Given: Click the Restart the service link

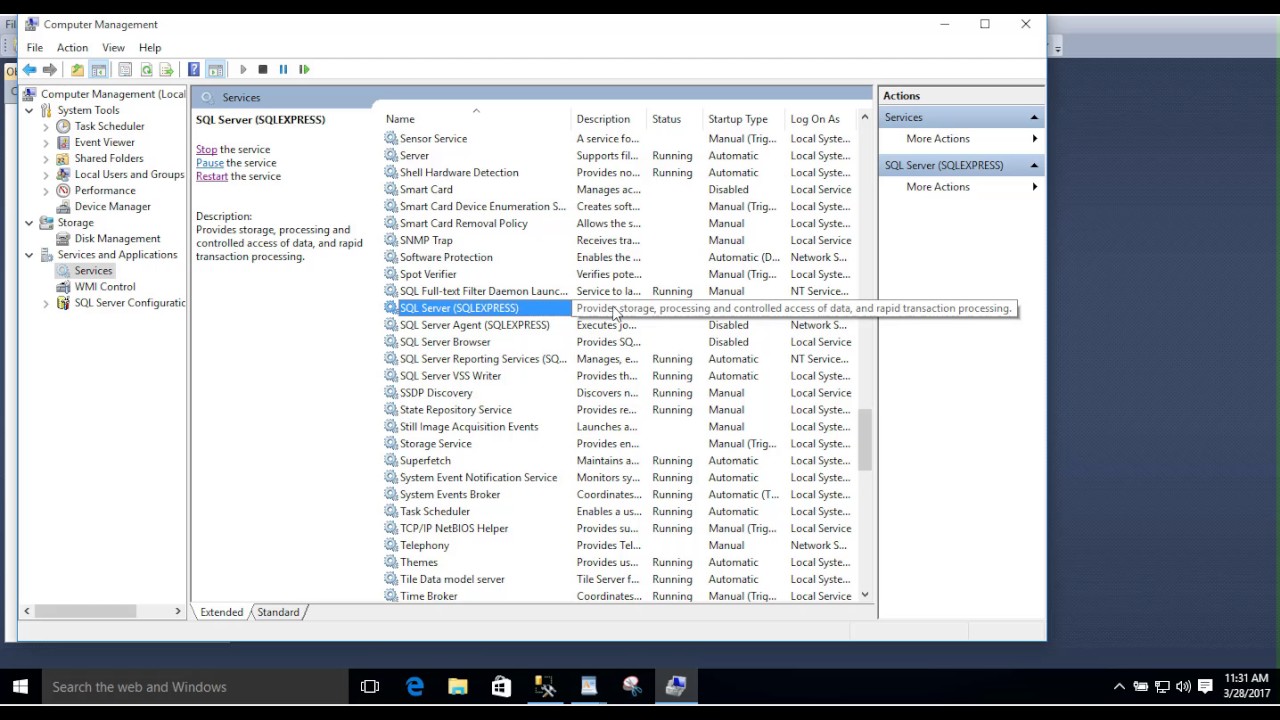Looking at the screenshot, I should click(212, 176).
